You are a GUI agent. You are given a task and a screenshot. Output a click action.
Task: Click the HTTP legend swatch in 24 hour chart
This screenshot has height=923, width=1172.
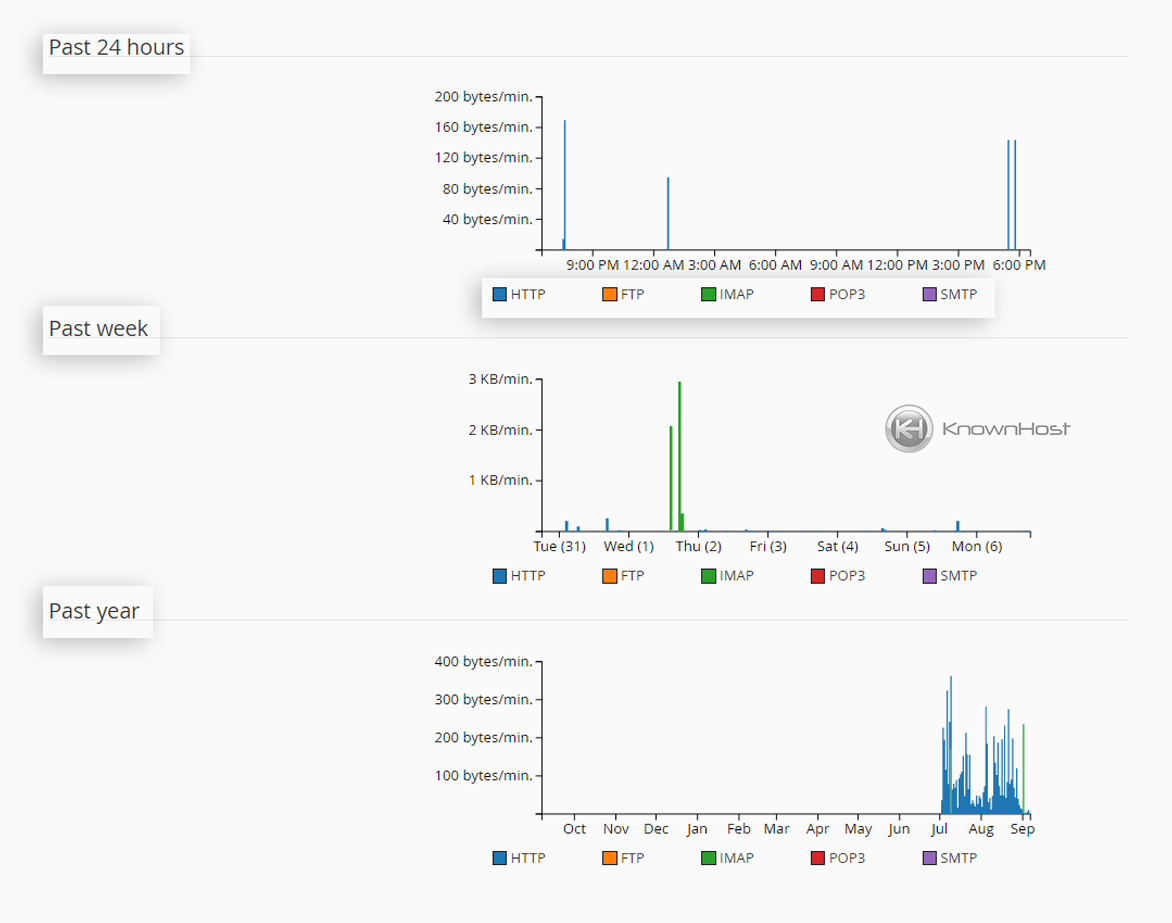click(499, 294)
